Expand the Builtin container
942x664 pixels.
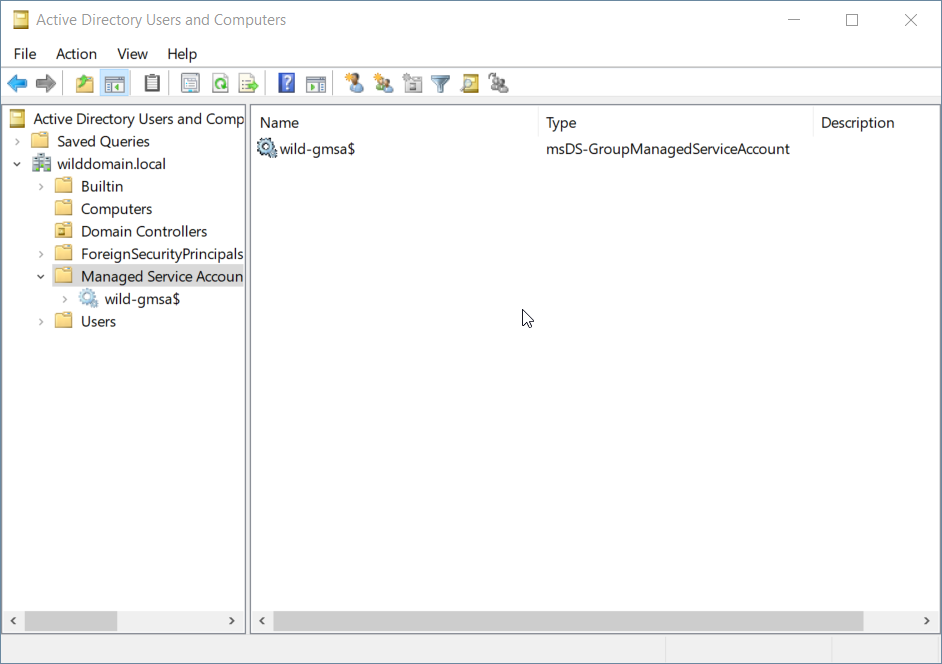click(41, 186)
